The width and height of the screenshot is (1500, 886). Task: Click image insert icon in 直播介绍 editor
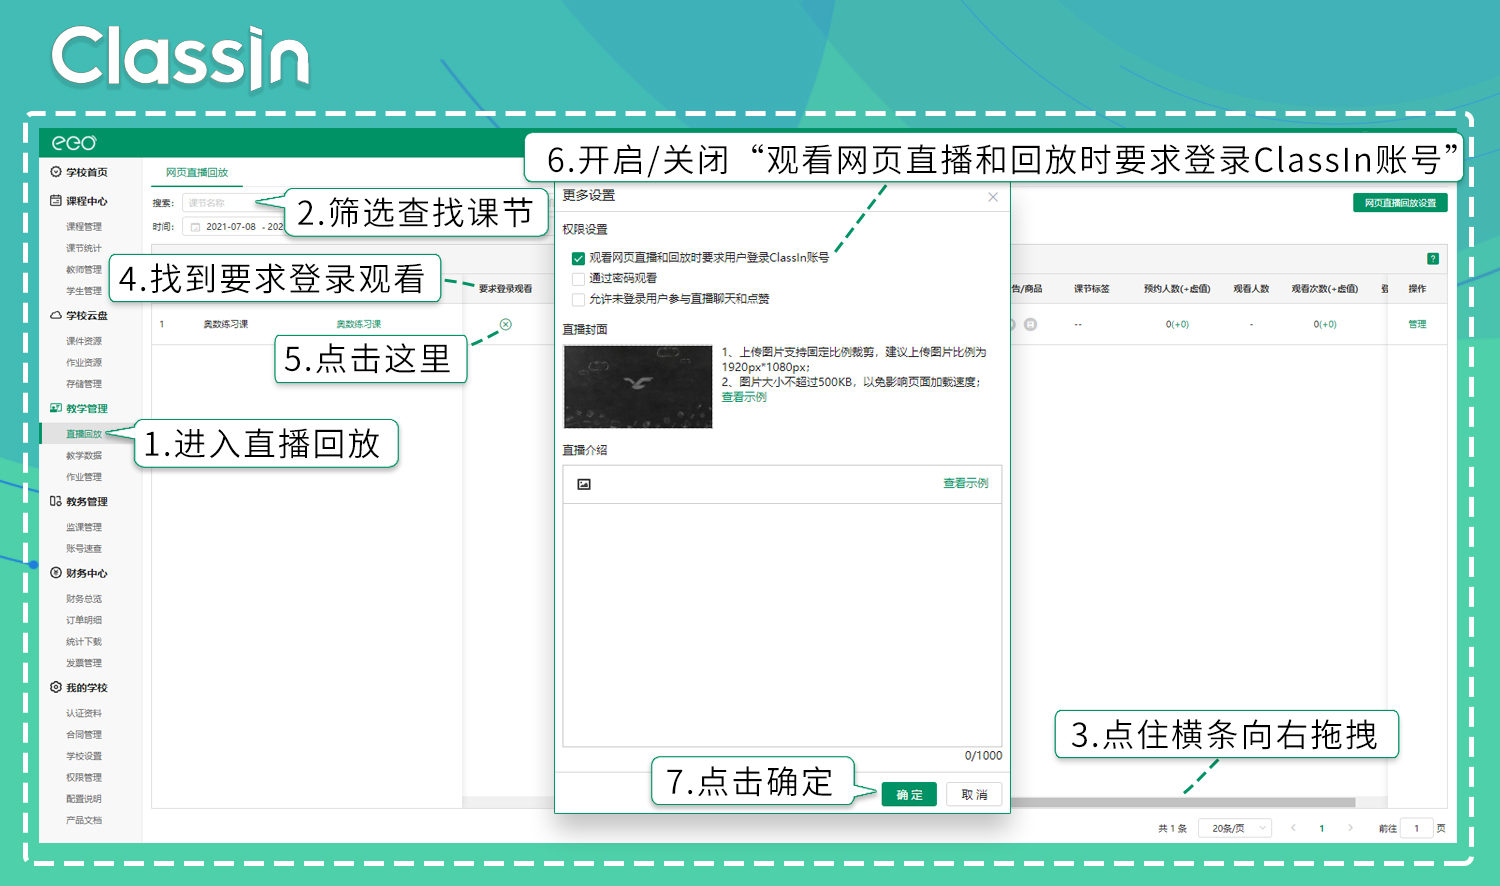584,484
